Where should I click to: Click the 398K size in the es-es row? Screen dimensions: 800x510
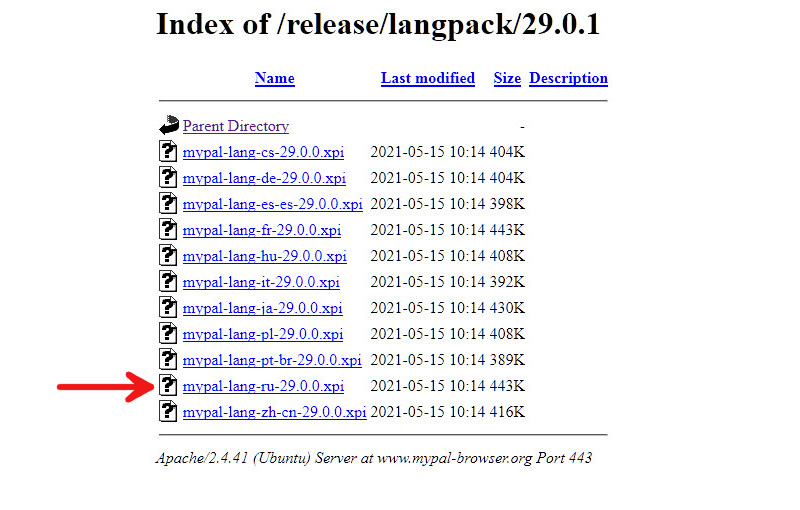pyautogui.click(x=507, y=204)
